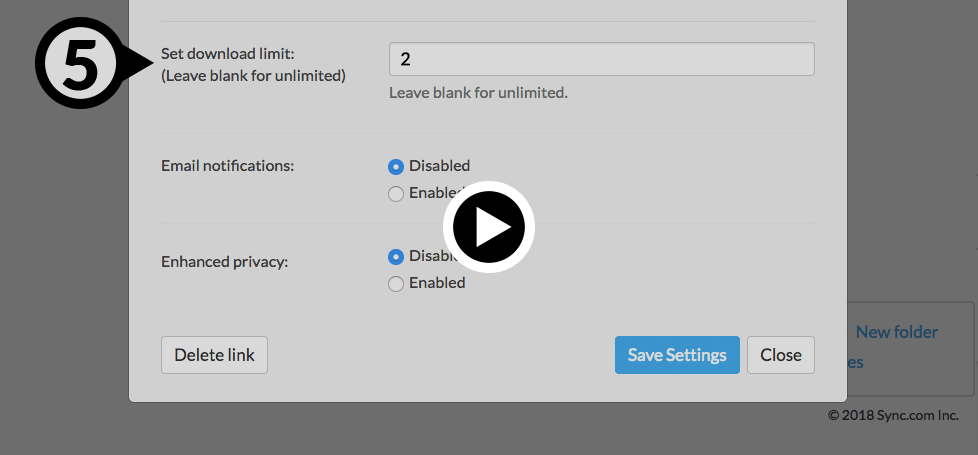Select Enabled for Enhanced privacy
This screenshot has width=978, height=455.
tap(396, 284)
